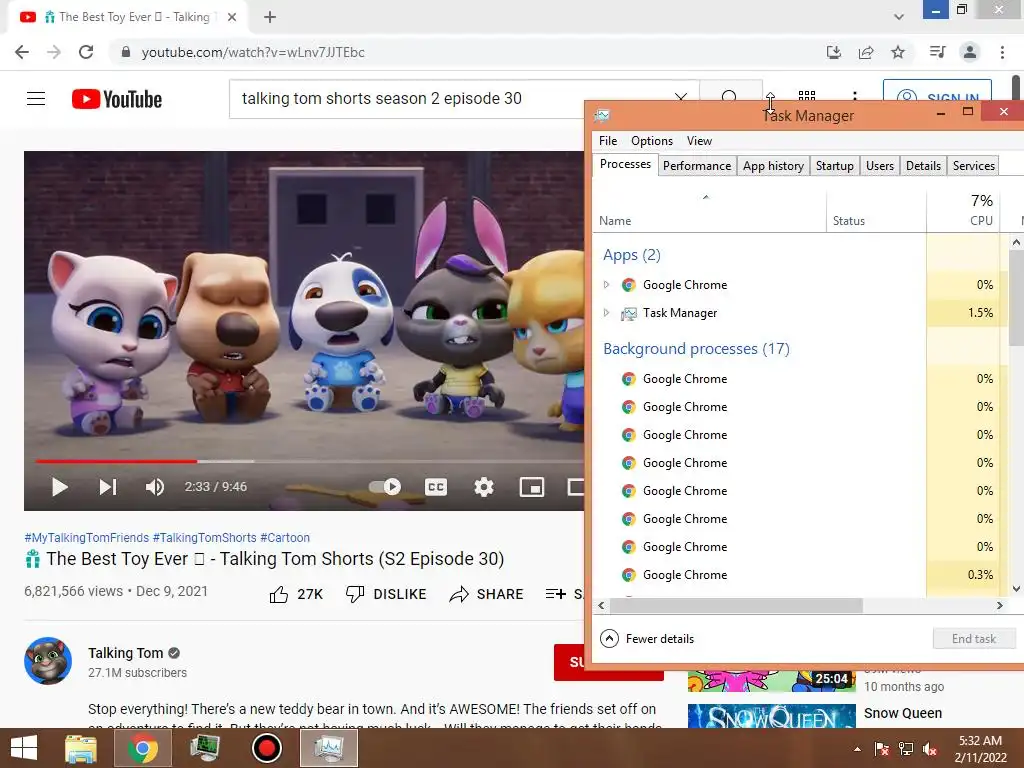
Task: Open YouTube apps grid icon
Action: tap(807, 97)
